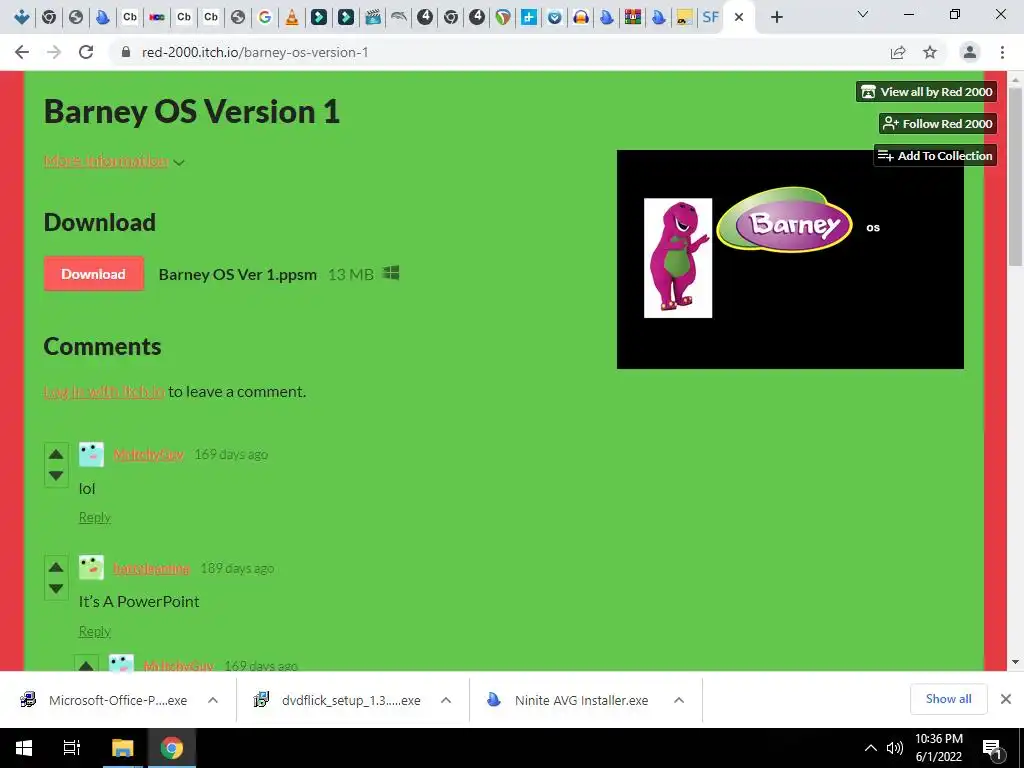Click the Chrome taskbar icon
Image resolution: width=1024 pixels, height=768 pixels.
172,748
